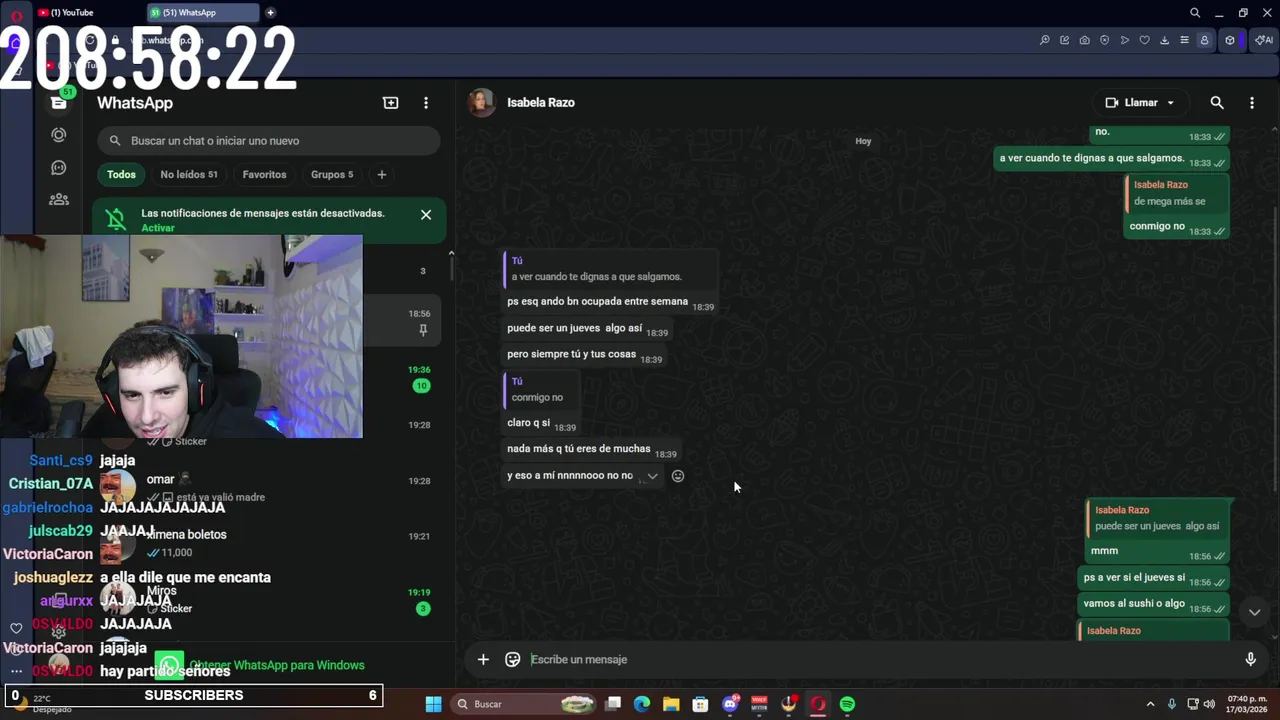1280x720 pixels.
Task: Click quoted reply 'conmigo no' from Tú
Action: (x=540, y=390)
